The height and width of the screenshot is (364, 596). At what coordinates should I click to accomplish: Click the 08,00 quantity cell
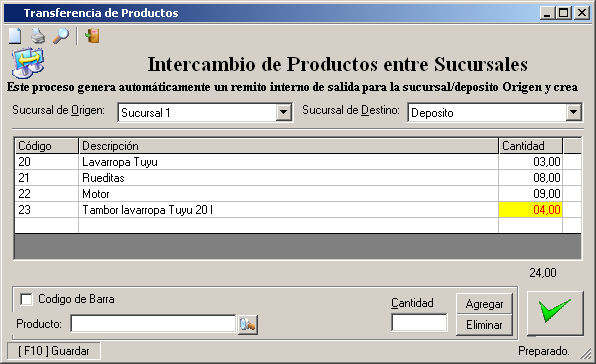coord(531,178)
